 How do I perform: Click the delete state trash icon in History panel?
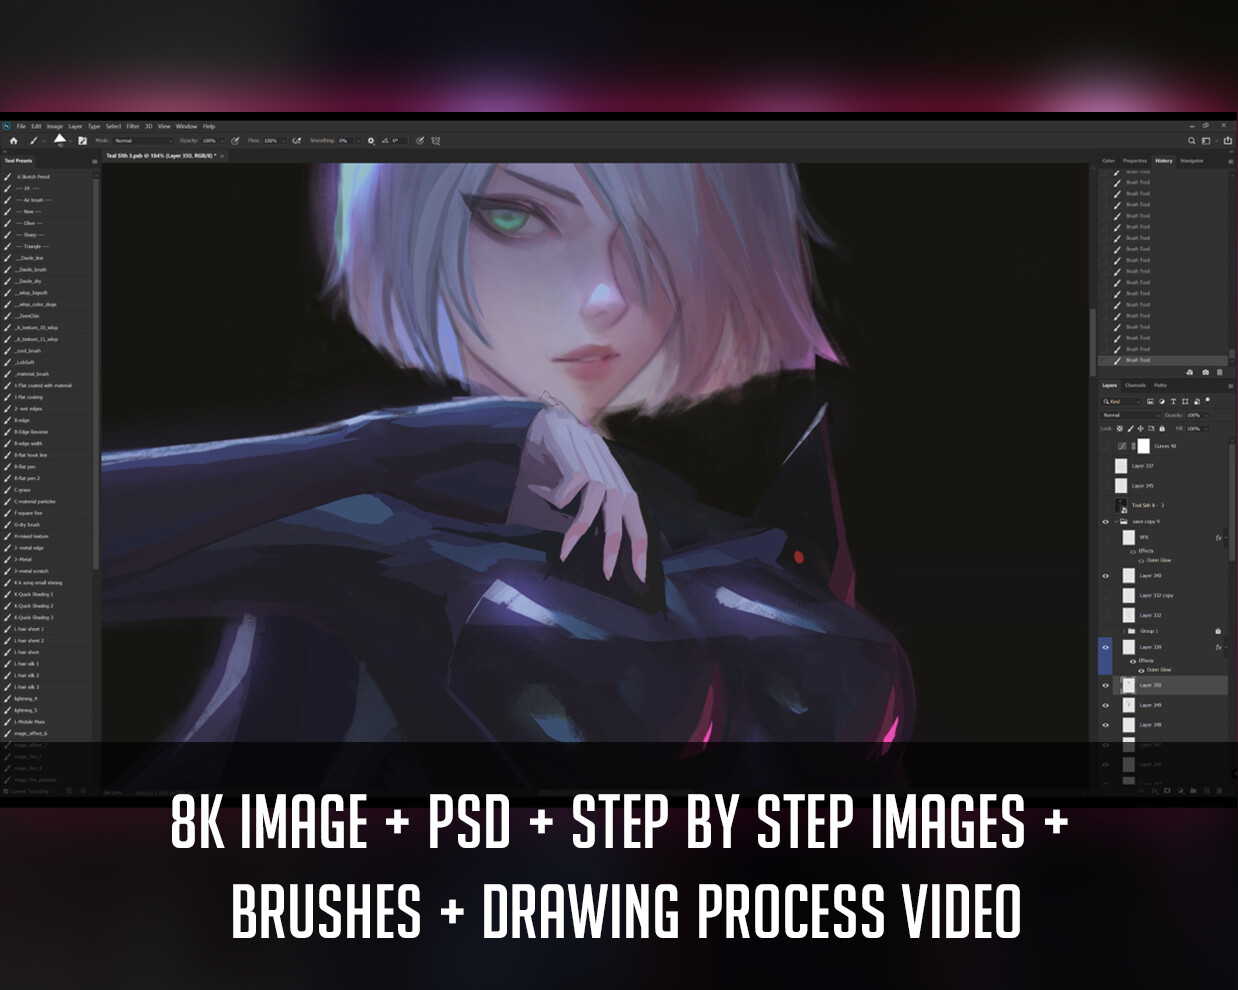pos(1220,372)
